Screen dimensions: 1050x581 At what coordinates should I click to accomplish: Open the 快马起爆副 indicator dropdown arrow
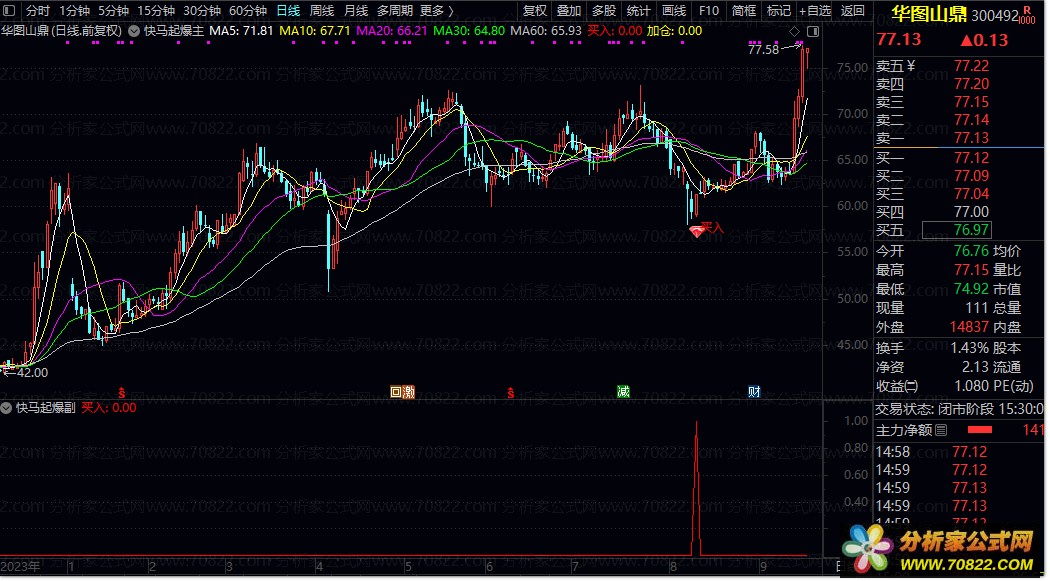tap(7, 408)
